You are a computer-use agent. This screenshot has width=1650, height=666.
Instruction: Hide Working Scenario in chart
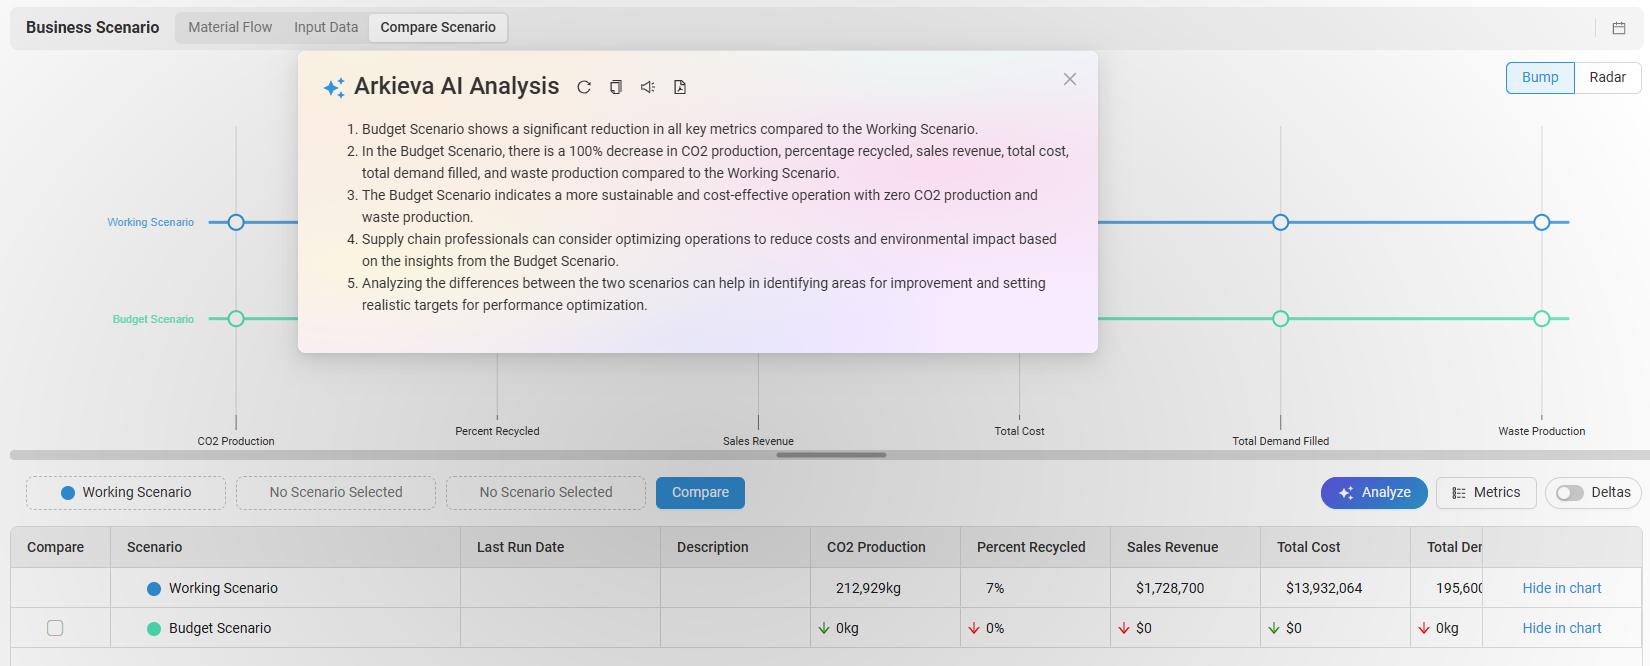tap(1562, 588)
